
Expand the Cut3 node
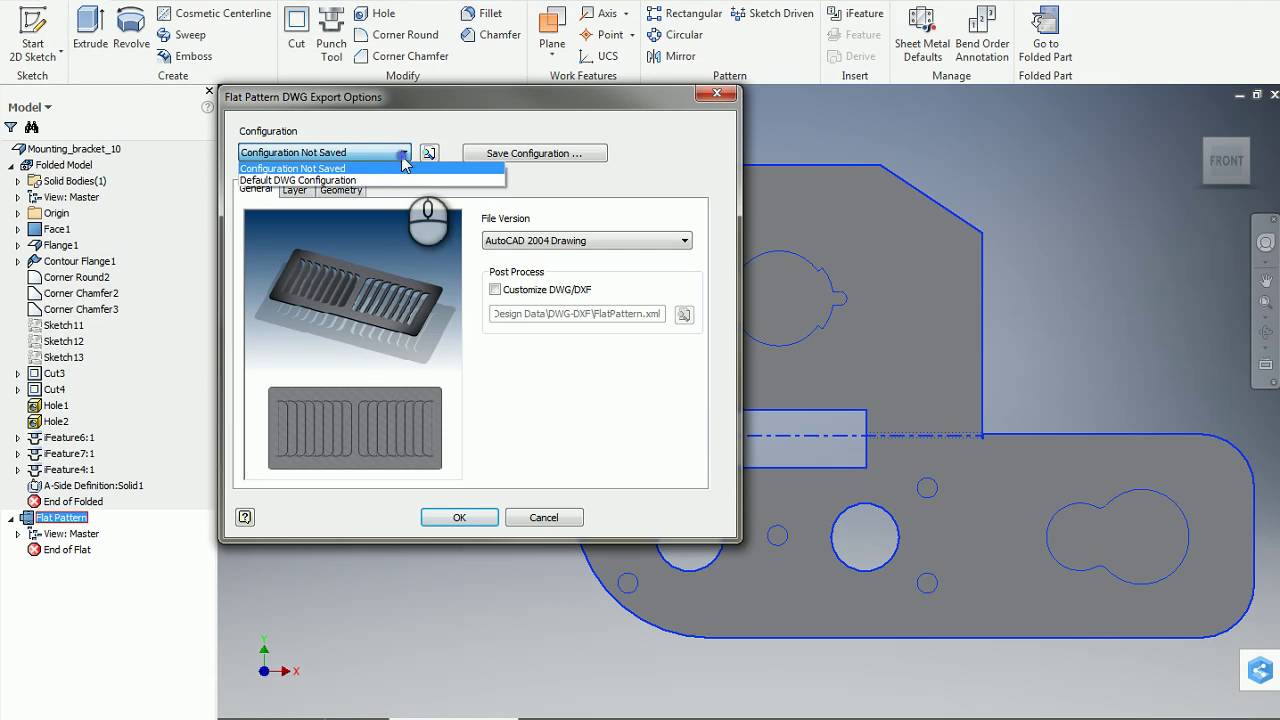[x=18, y=373]
